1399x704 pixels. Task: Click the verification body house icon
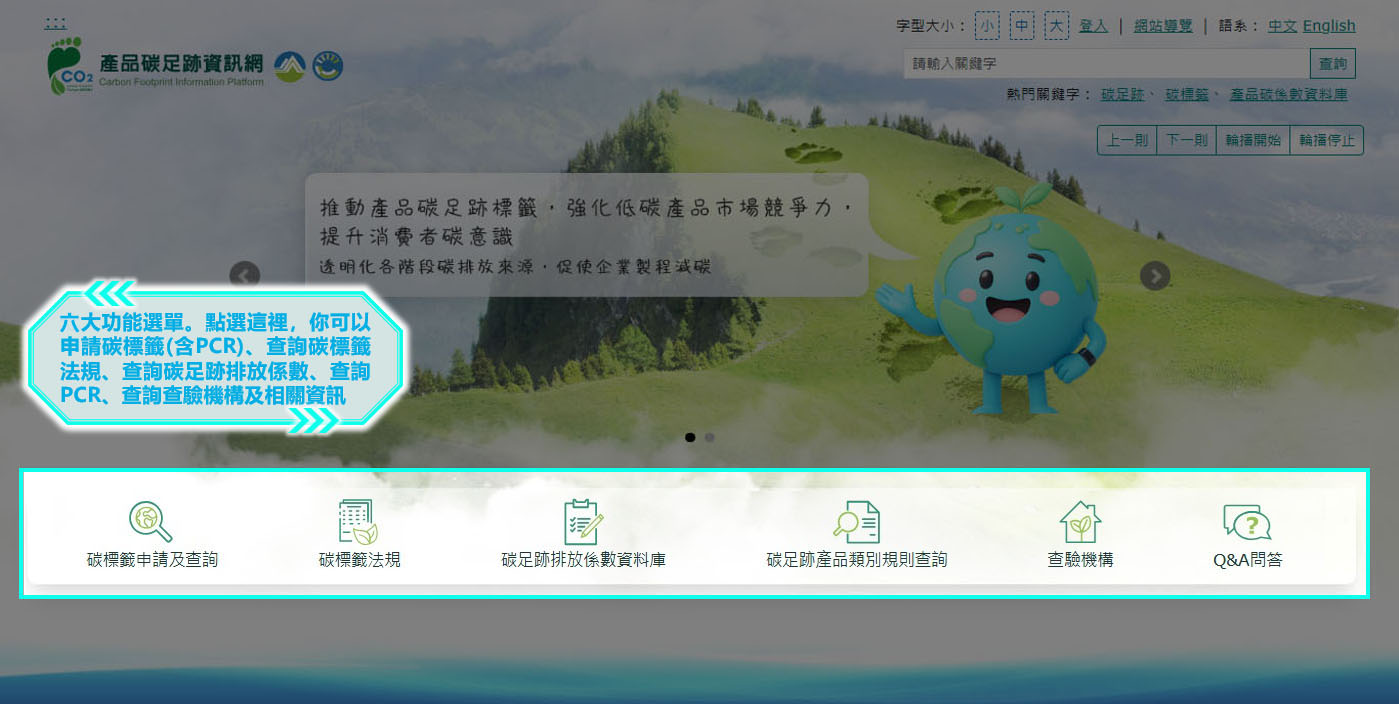tap(1080, 521)
